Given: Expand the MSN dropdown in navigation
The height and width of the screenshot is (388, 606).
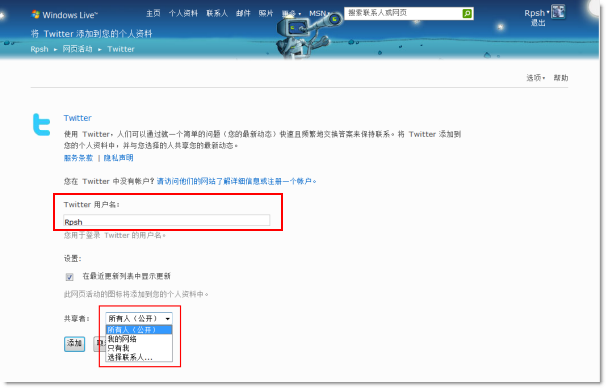Looking at the screenshot, I should pyautogui.click(x=319, y=14).
